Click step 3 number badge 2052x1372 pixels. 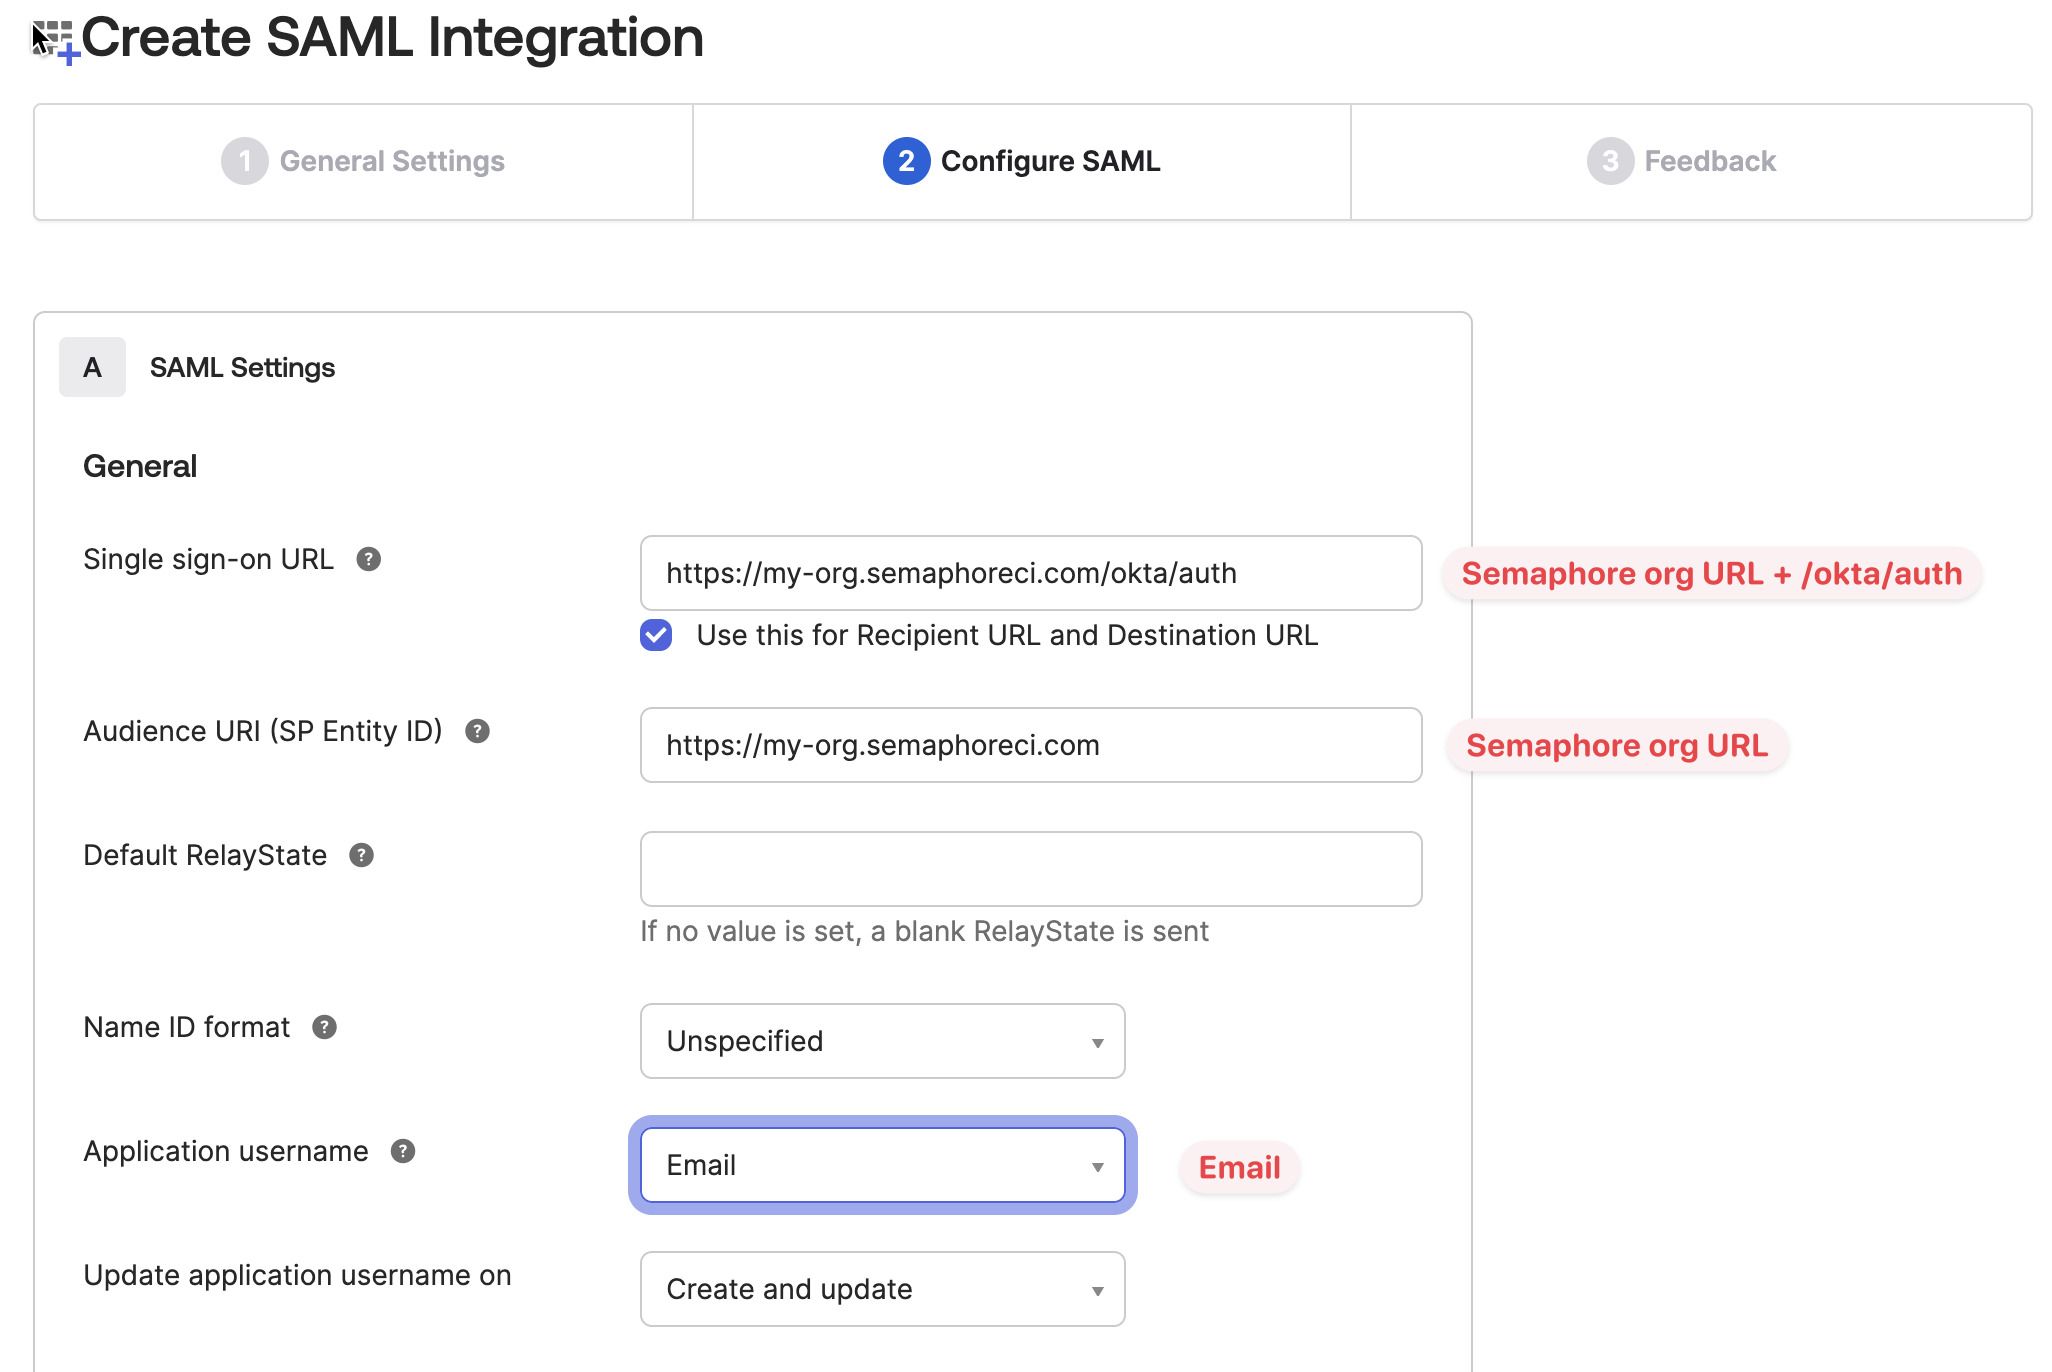click(1610, 161)
